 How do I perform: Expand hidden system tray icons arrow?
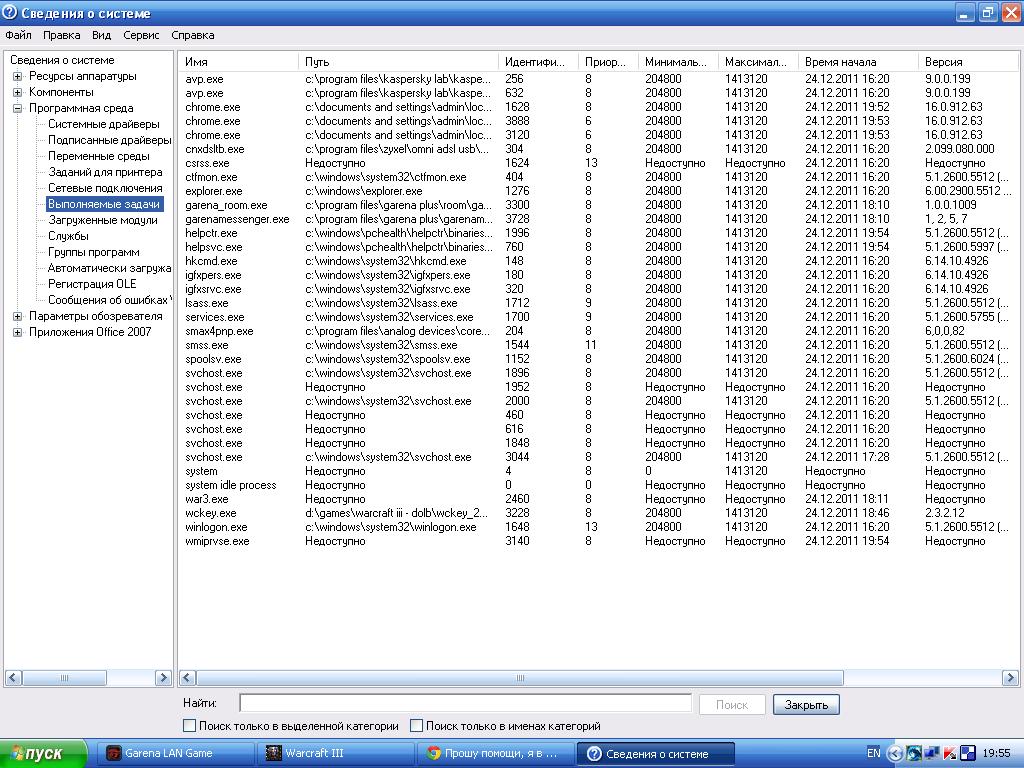coord(895,753)
